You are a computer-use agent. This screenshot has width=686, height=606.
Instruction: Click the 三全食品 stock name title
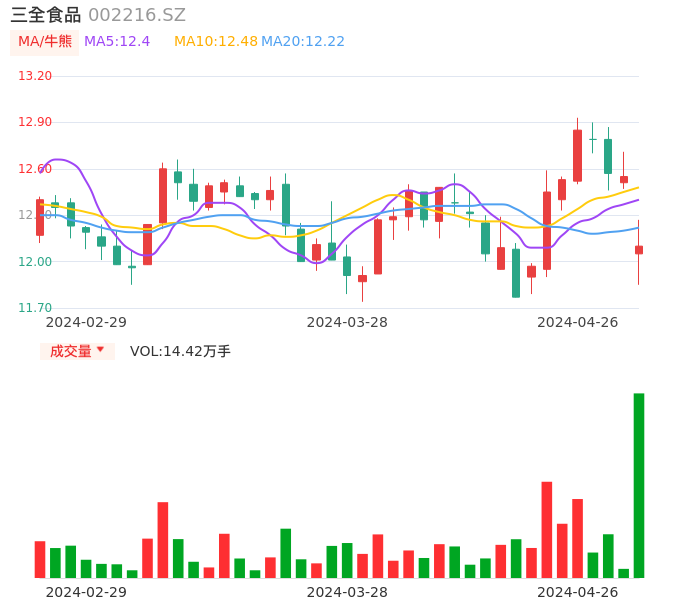click(x=45, y=15)
